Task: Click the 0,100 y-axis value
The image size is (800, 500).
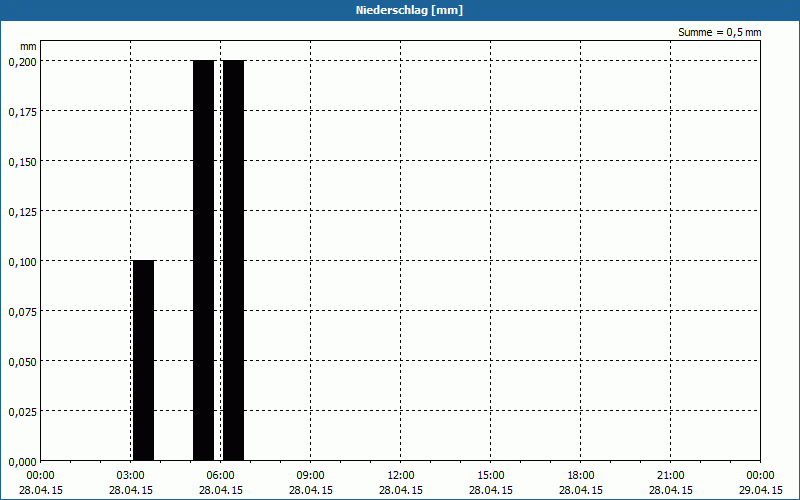Action: tap(22, 262)
